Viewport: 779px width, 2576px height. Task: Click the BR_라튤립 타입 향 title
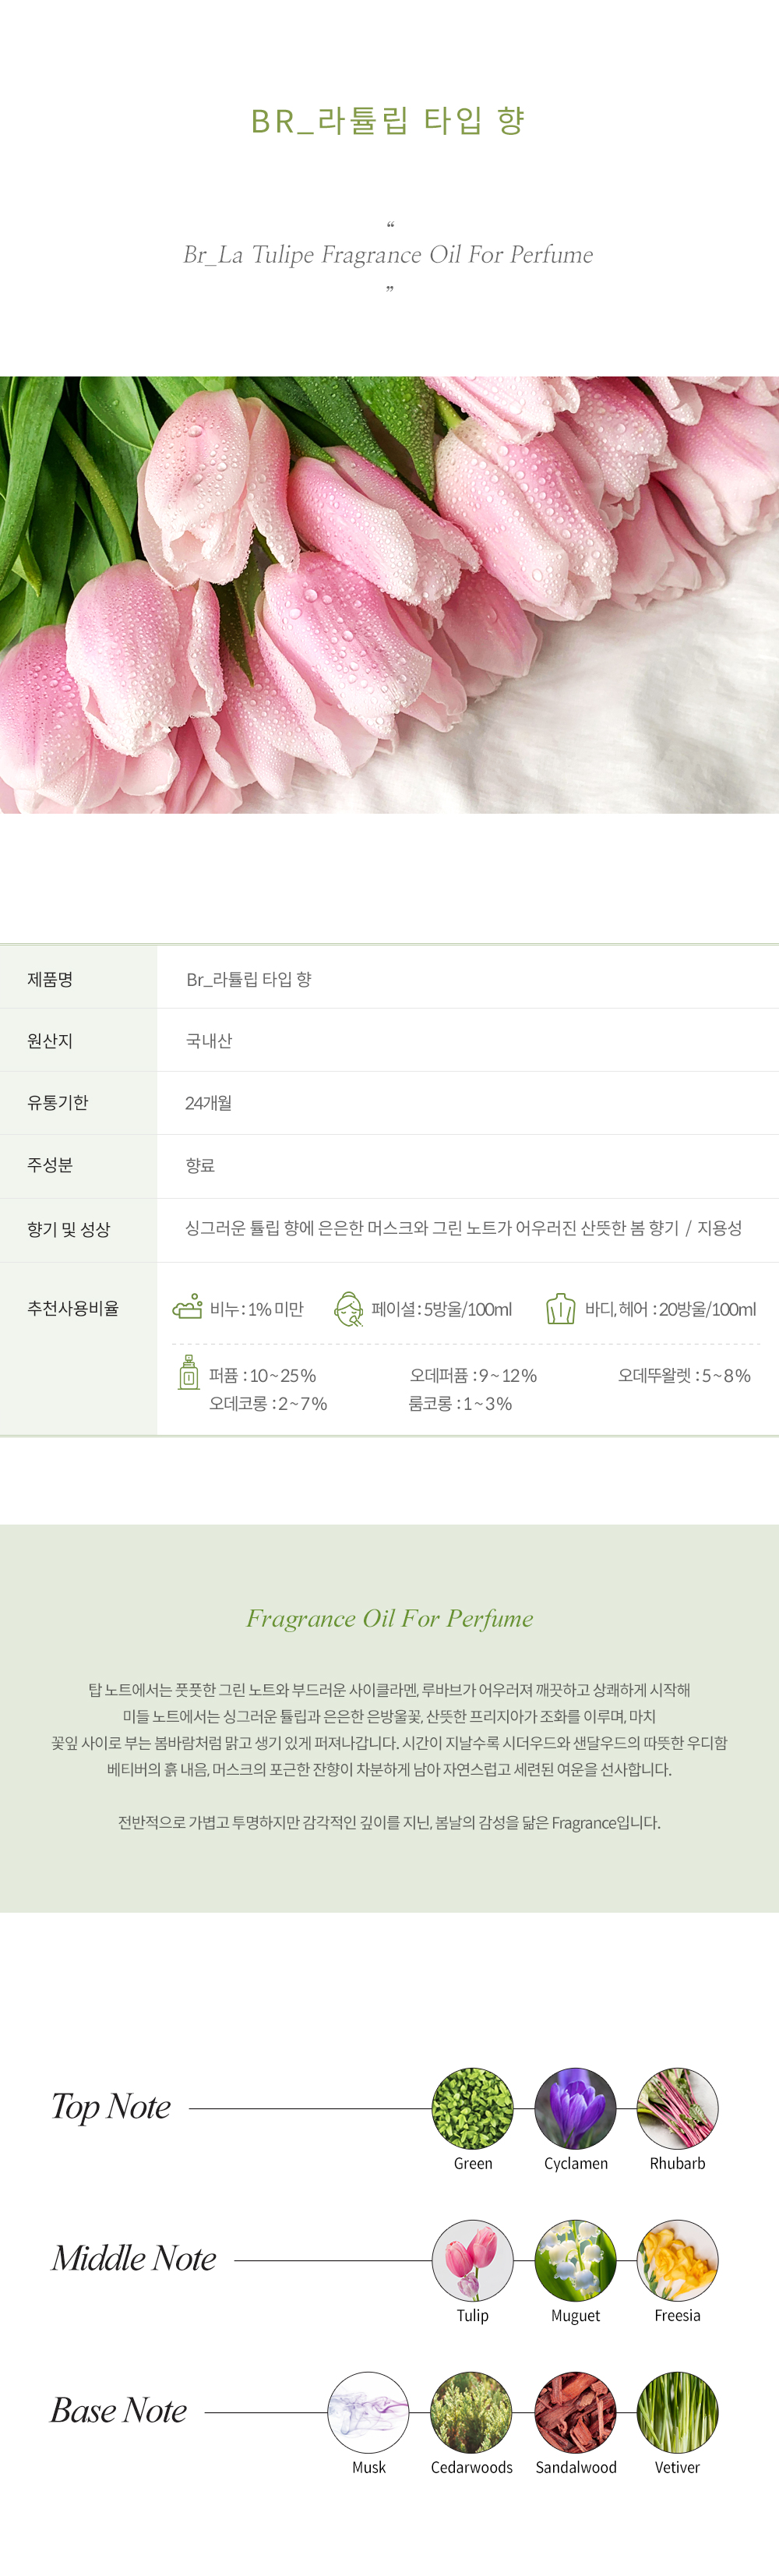tap(389, 120)
